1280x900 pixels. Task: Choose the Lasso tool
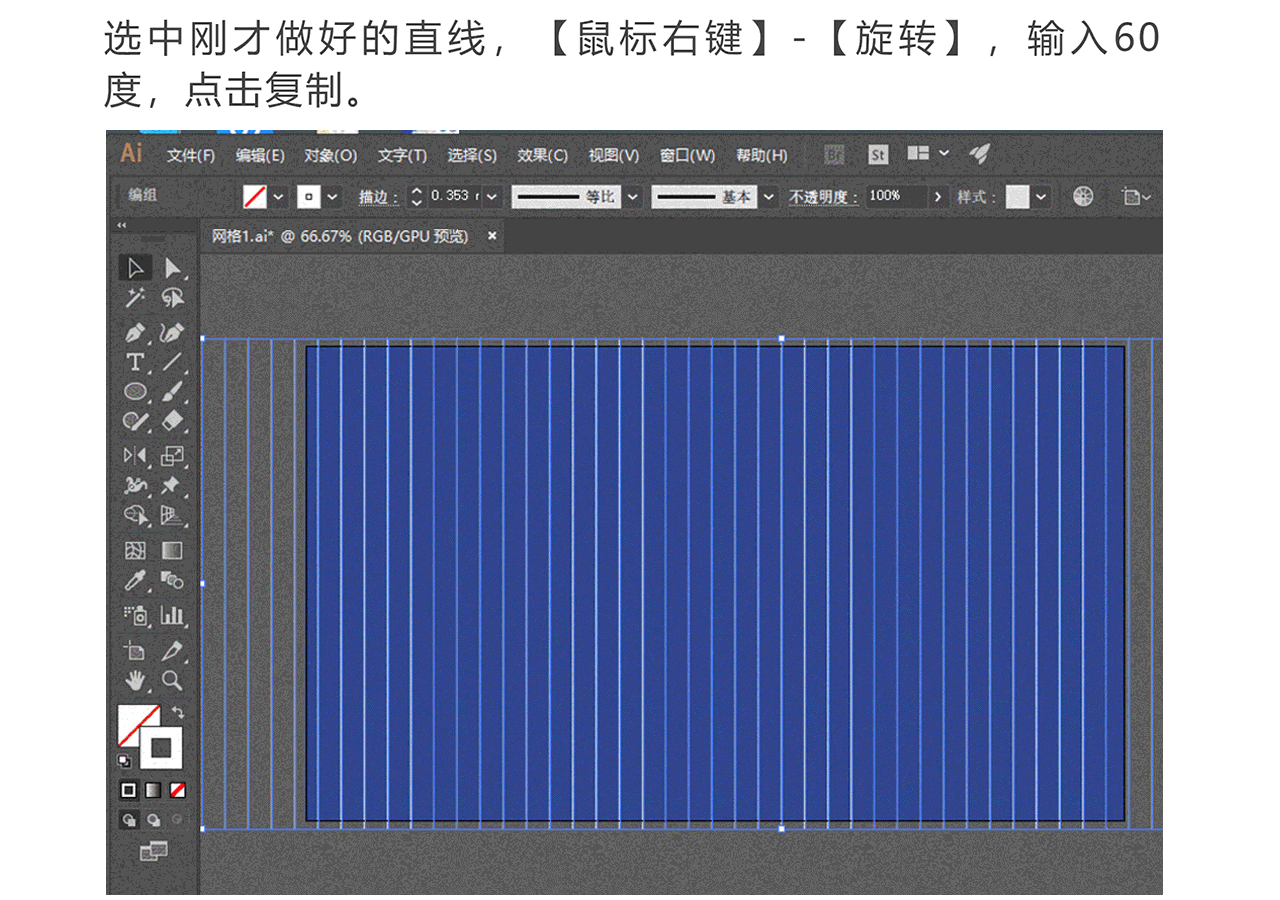click(x=173, y=297)
